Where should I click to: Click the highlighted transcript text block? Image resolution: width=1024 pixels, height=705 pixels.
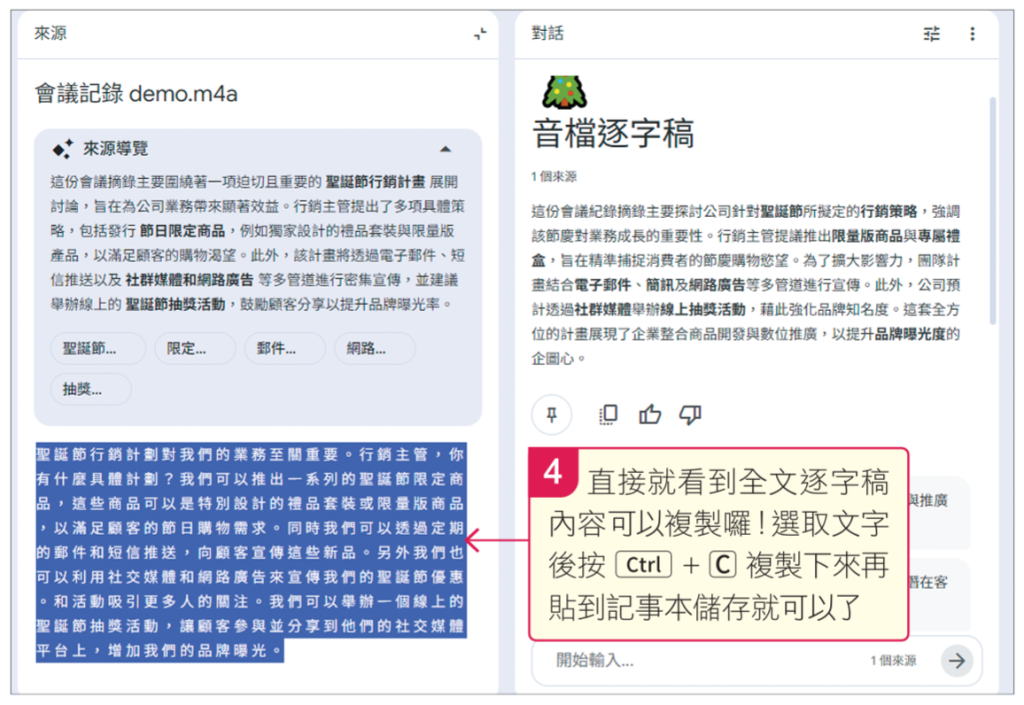[251, 552]
